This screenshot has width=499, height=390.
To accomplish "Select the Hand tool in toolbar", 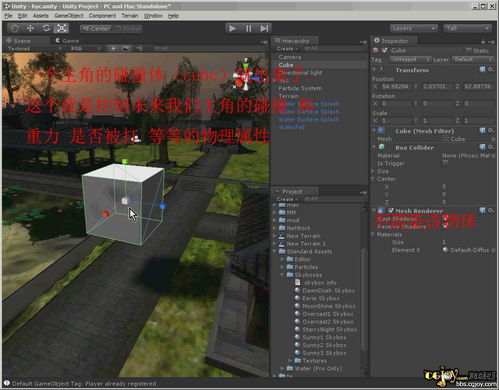I will point(14,28).
